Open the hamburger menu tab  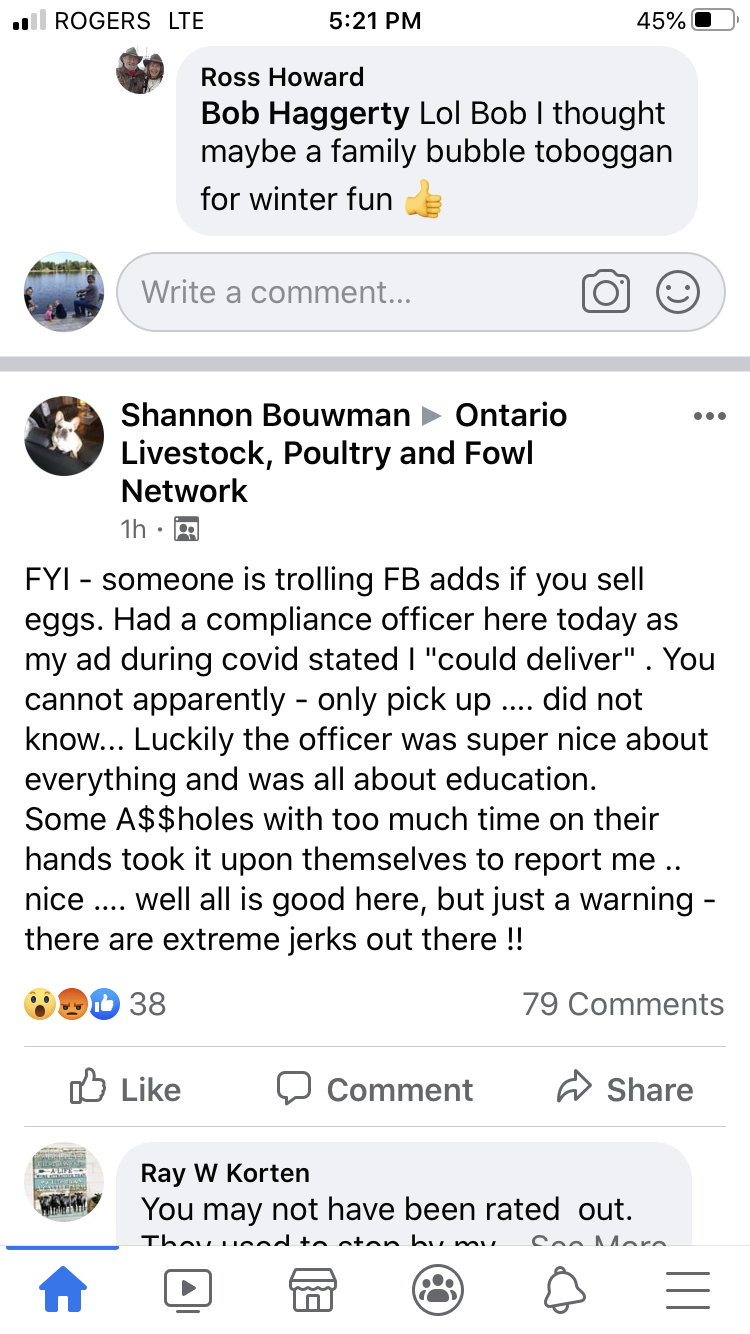click(x=687, y=1290)
